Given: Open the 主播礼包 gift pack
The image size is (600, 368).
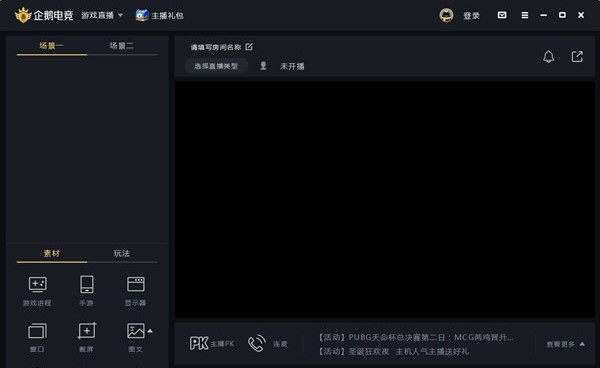Looking at the screenshot, I should click(160, 15).
